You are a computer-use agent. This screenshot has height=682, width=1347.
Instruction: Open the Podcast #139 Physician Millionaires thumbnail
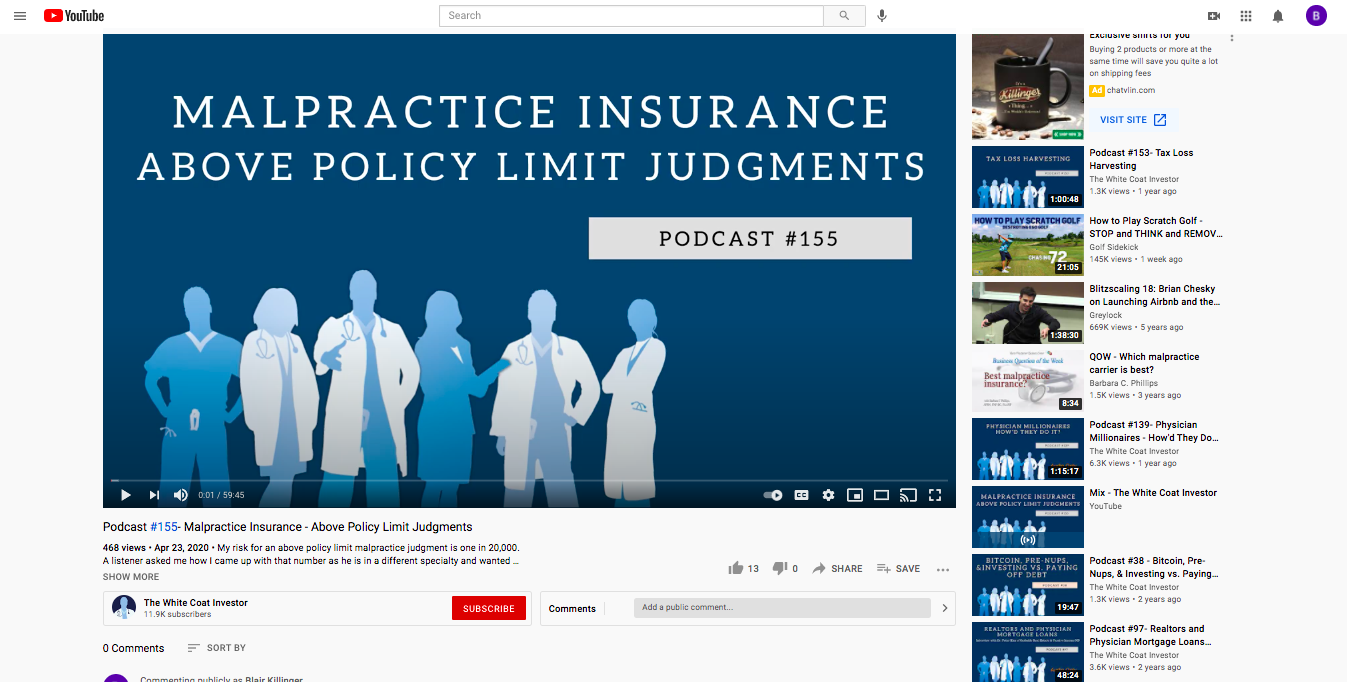tap(1027, 449)
